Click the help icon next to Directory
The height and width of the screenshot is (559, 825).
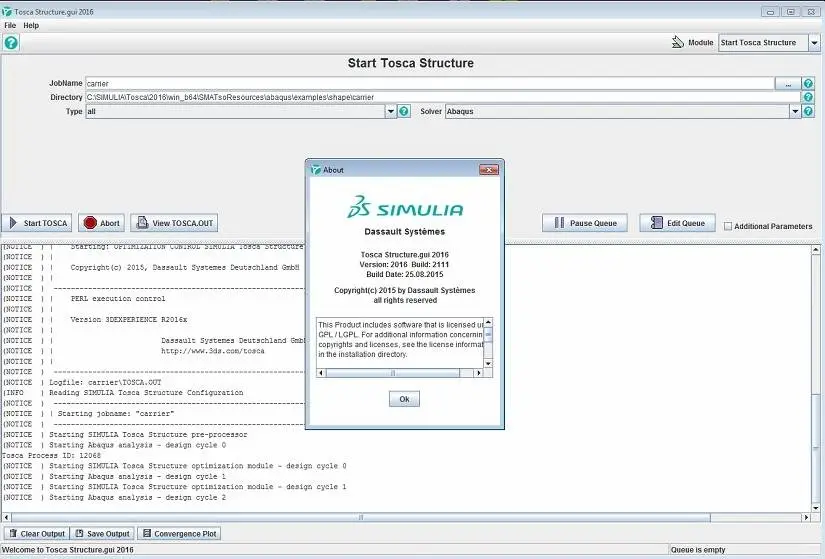pyautogui.click(x=808, y=97)
